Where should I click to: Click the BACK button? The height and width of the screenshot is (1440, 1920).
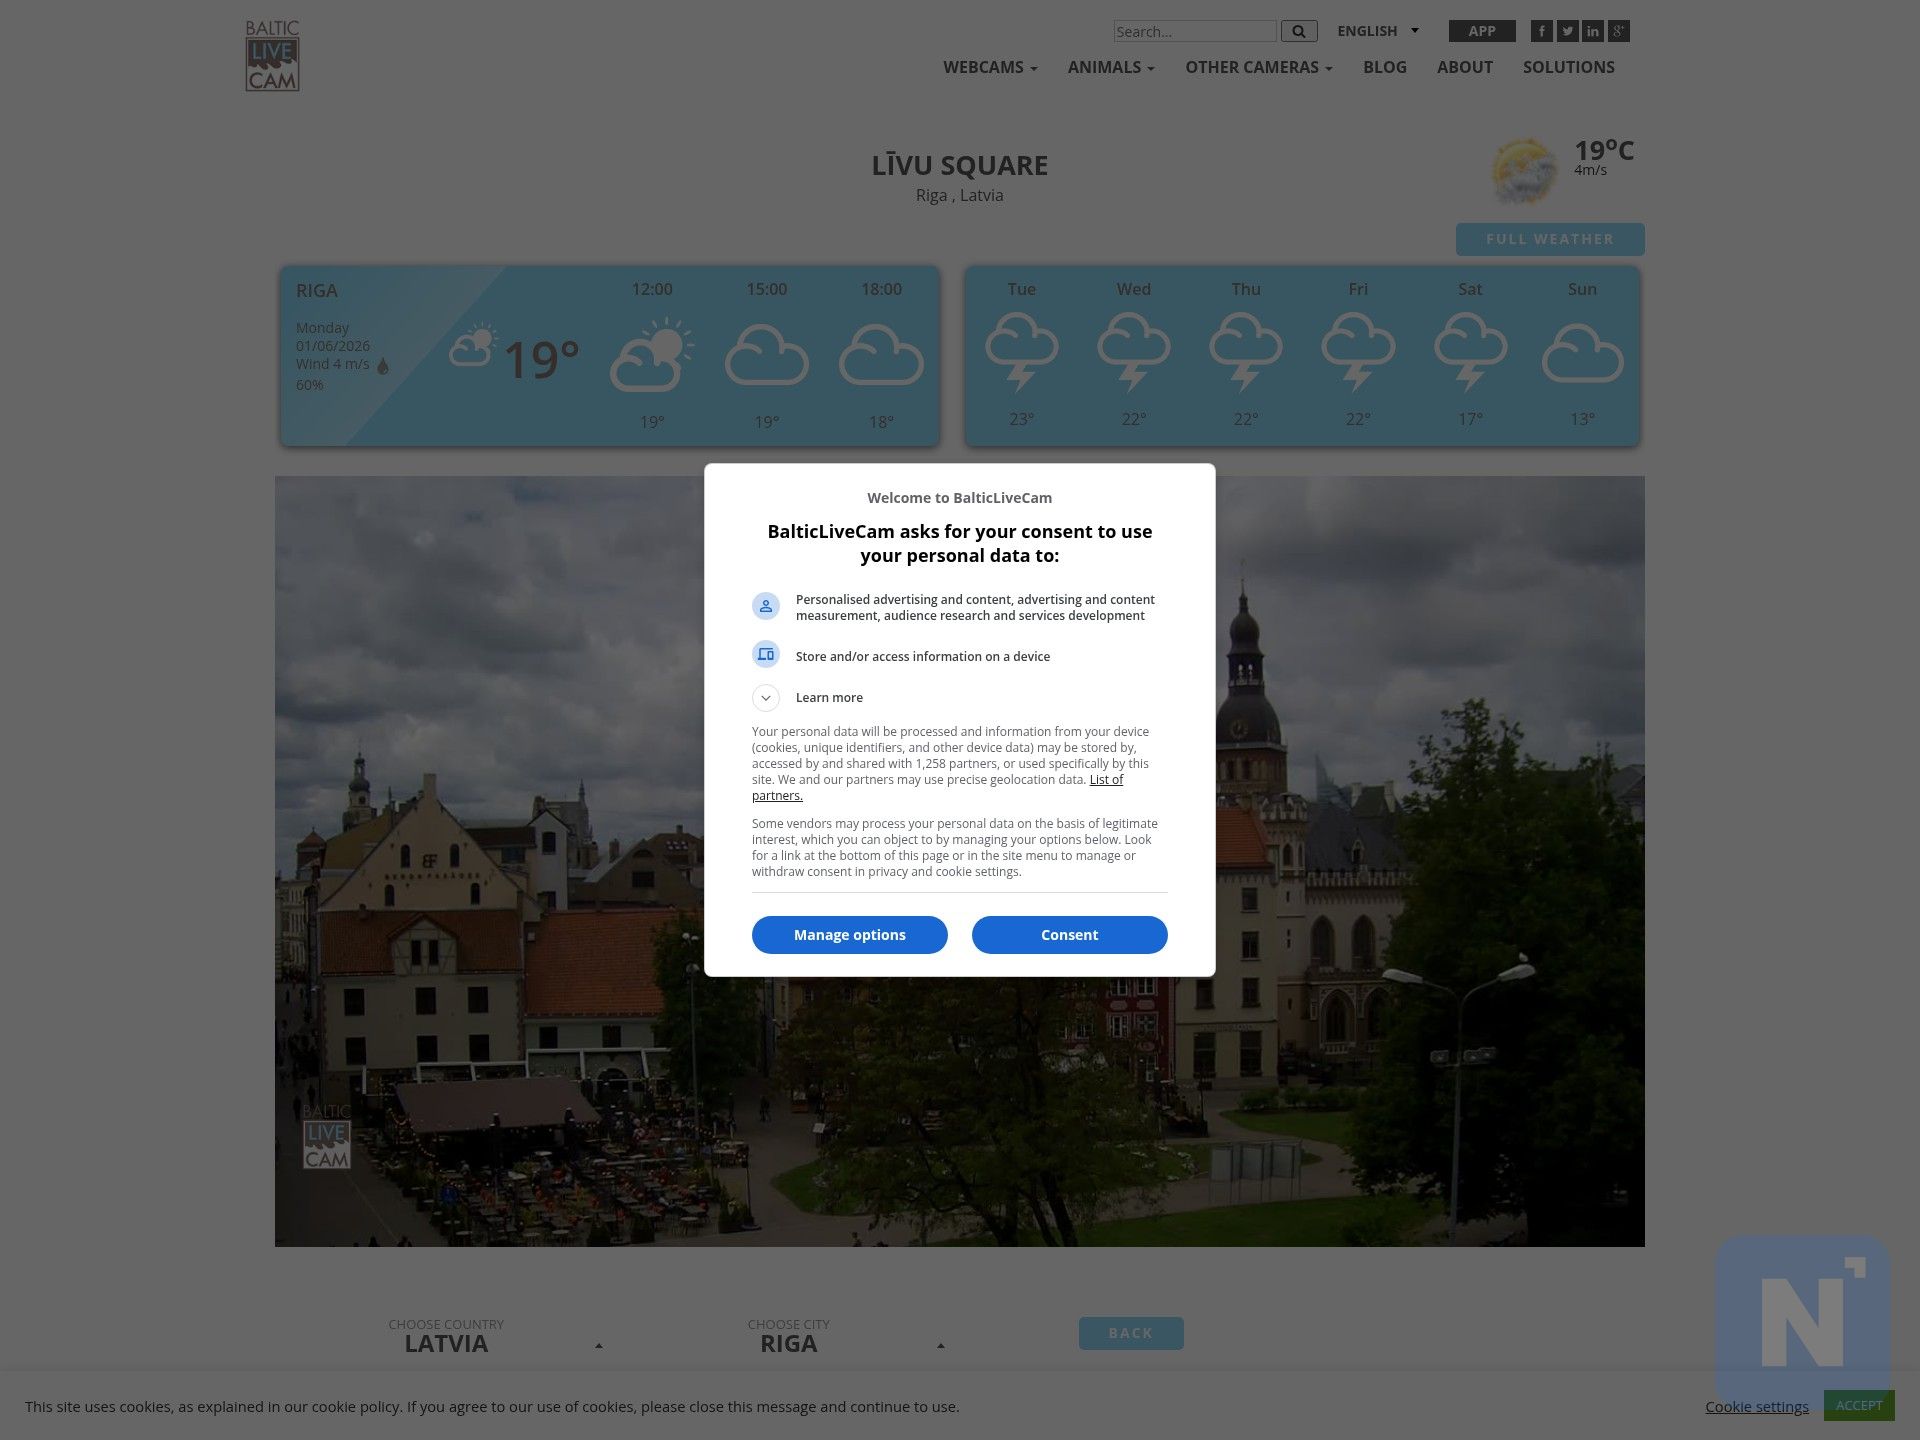point(1131,1333)
